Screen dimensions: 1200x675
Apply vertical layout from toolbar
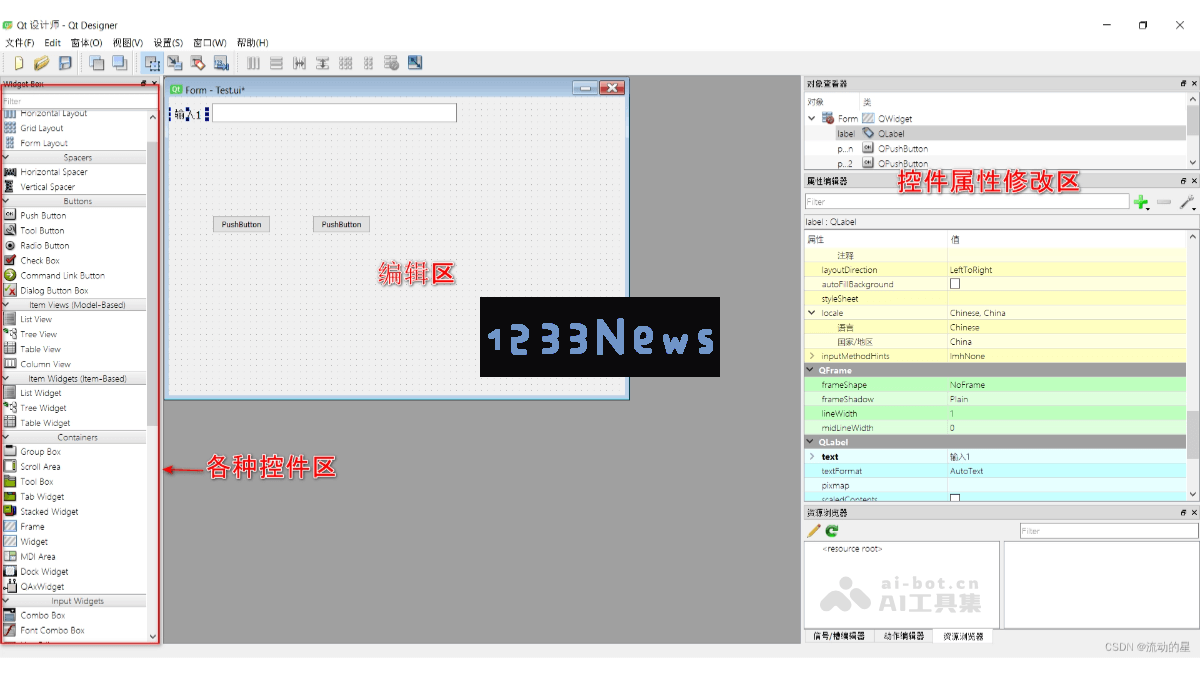pos(276,63)
